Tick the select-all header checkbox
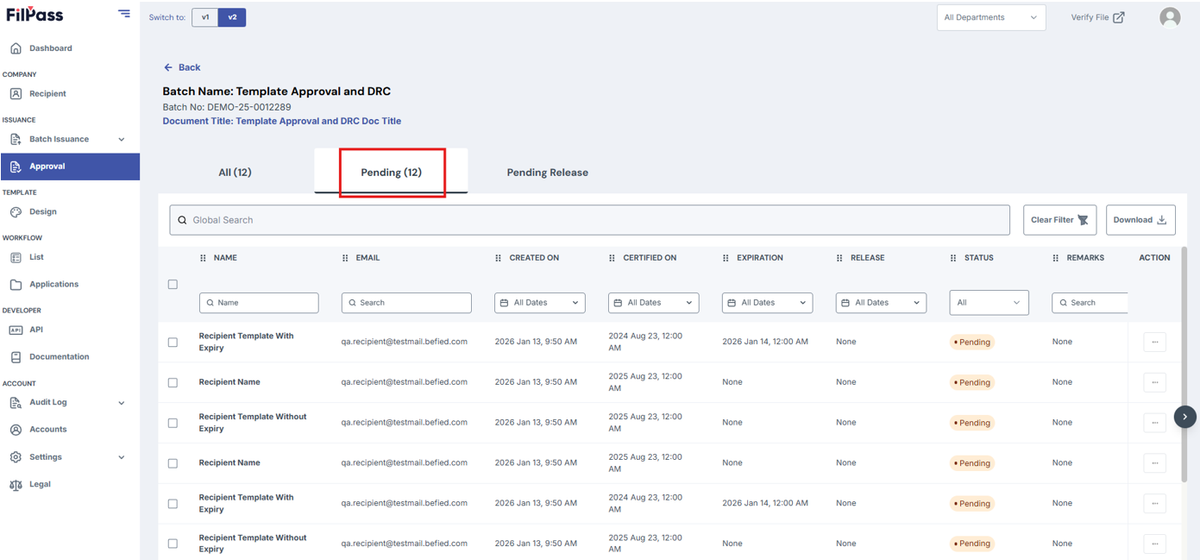Viewport: 1200px width, 560px height. tap(173, 284)
